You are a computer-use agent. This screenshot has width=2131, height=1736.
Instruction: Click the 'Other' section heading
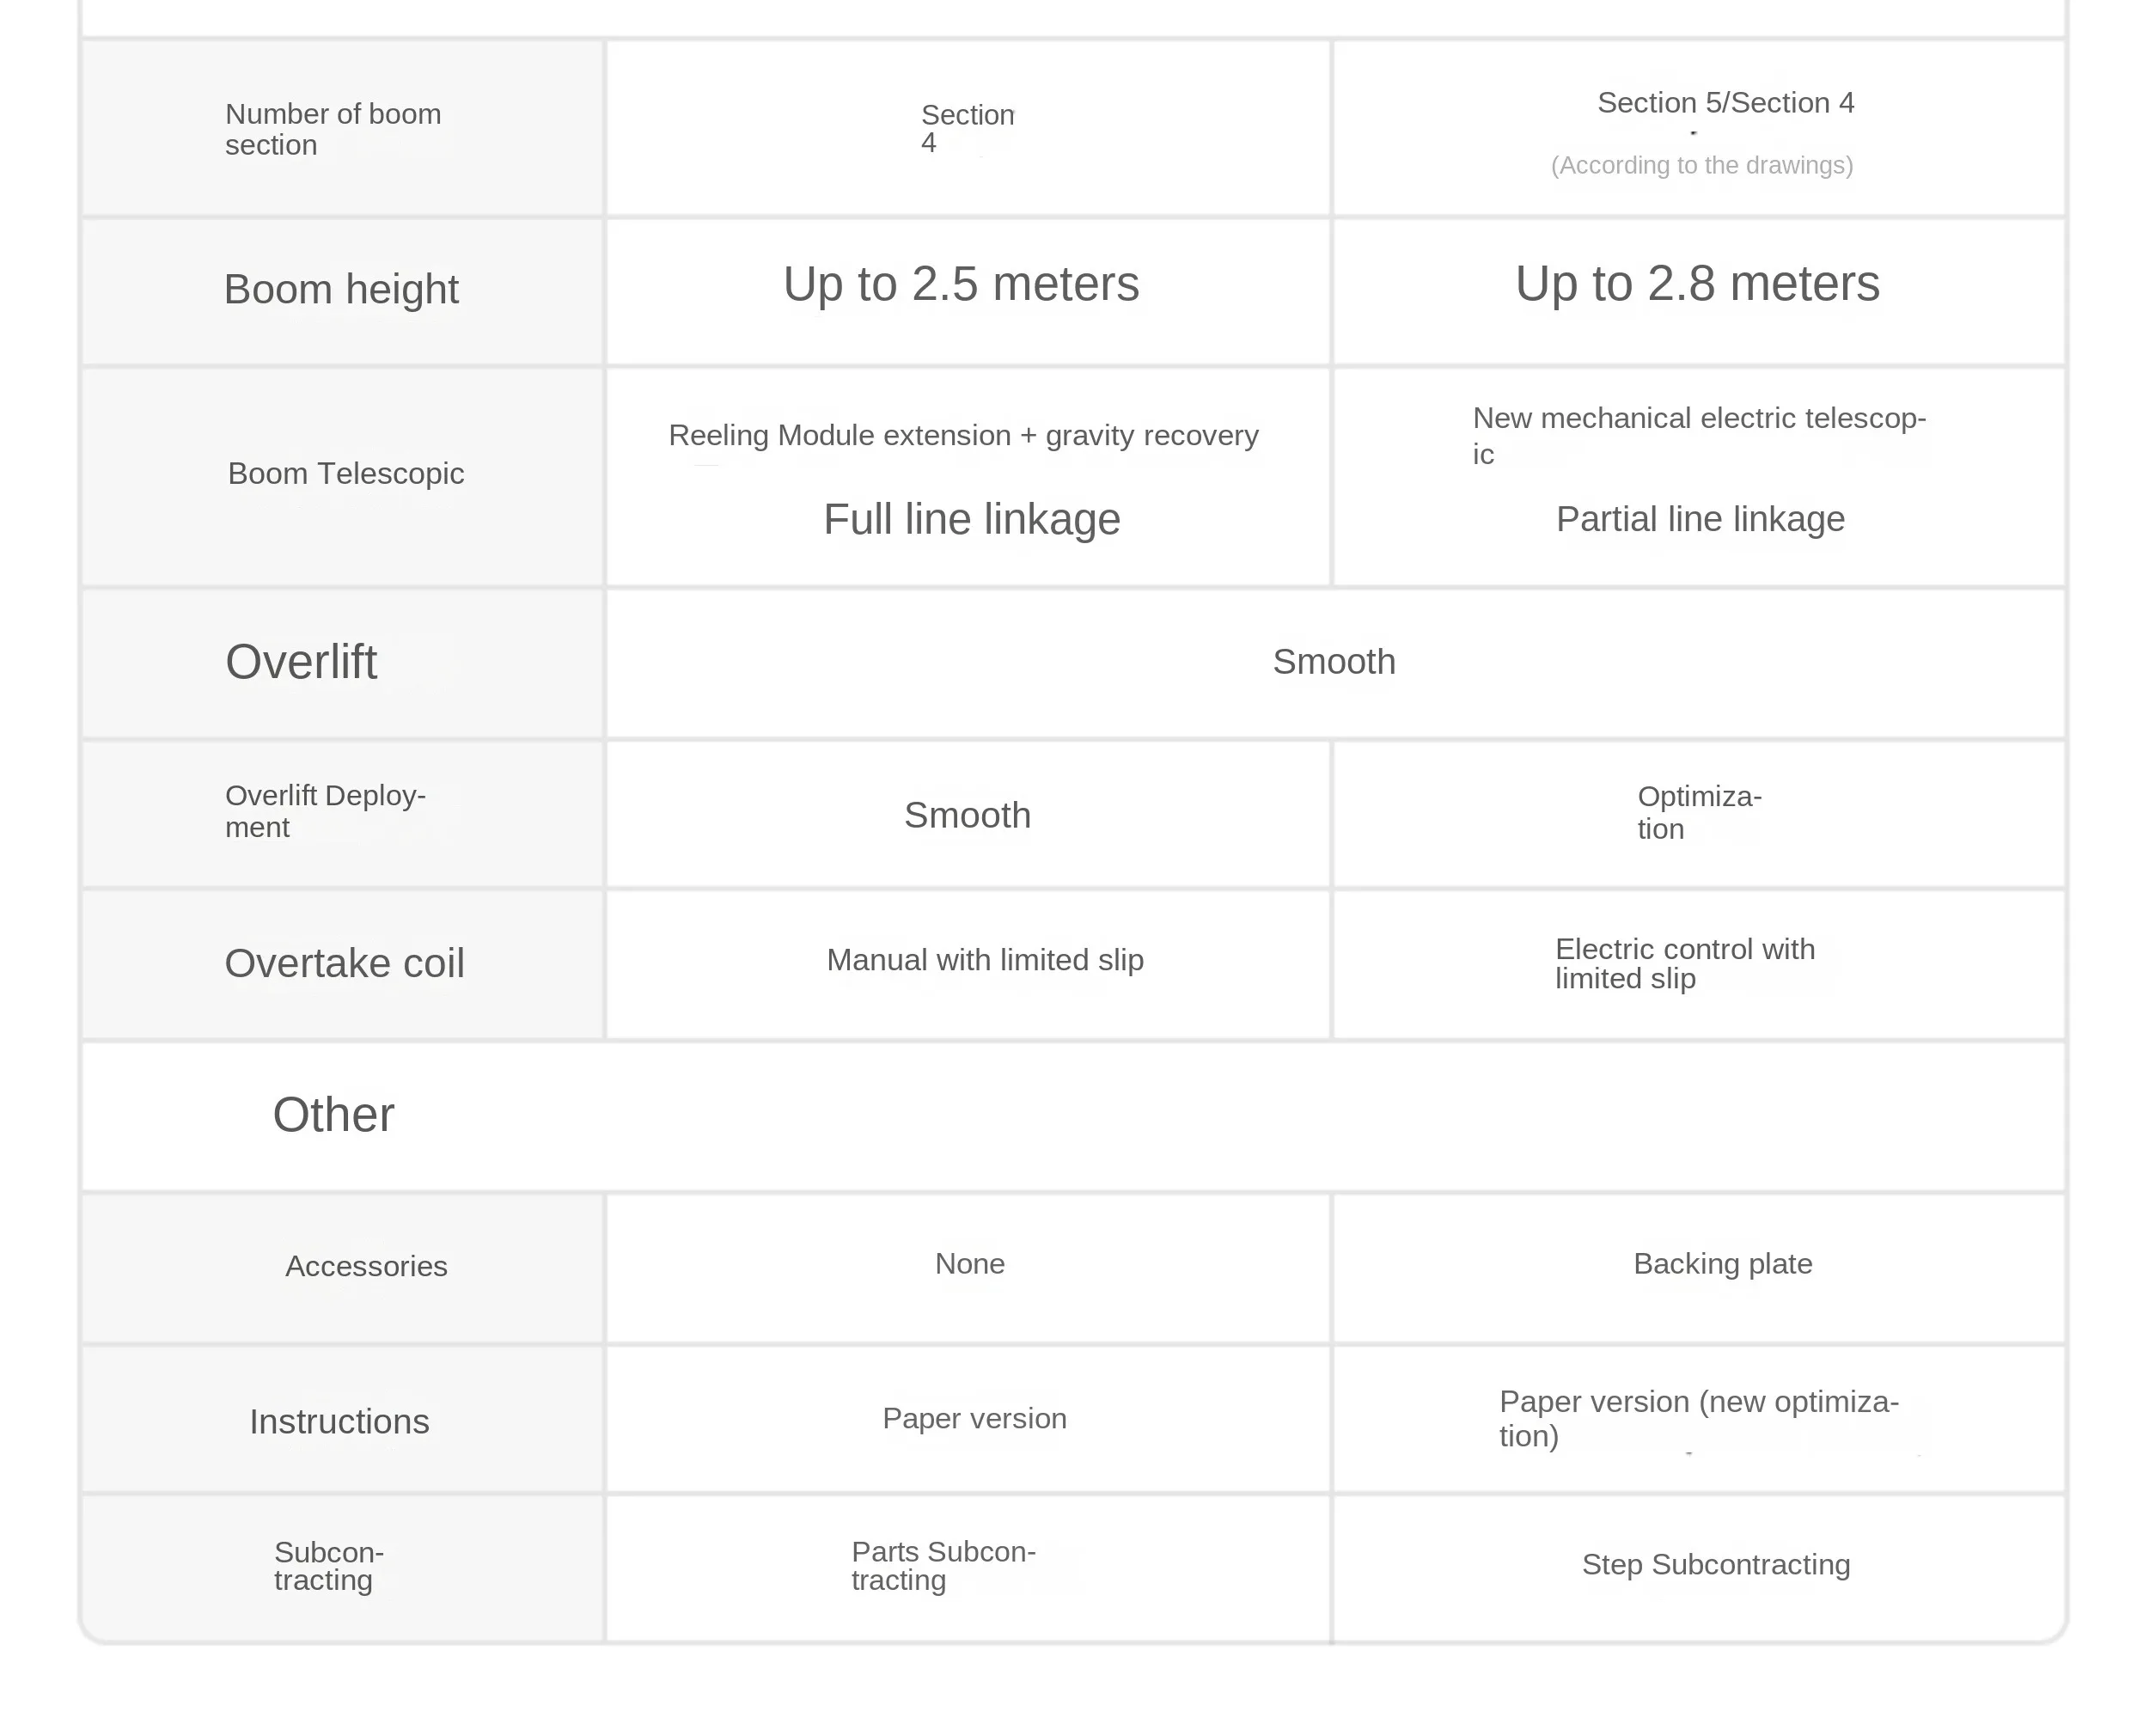tap(333, 1115)
